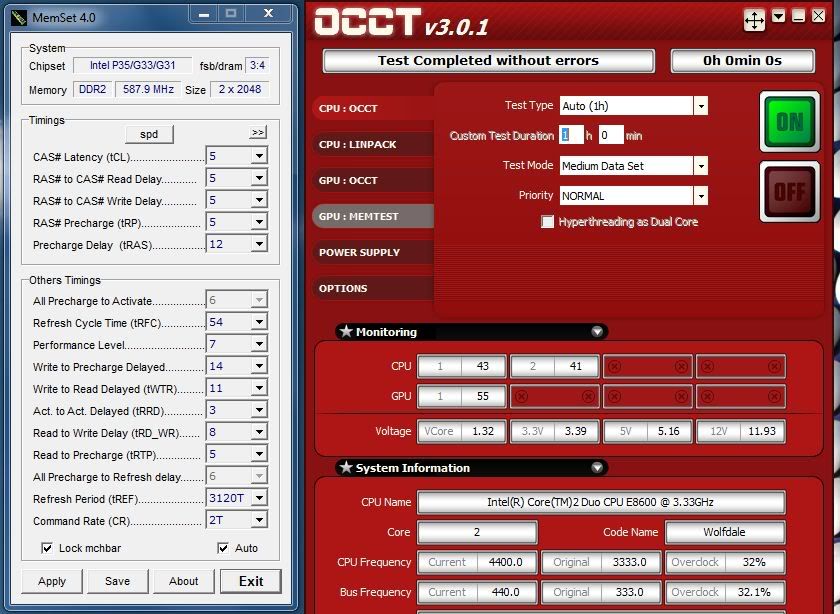
Task: Click the Wolfdale code name value
Action: pyautogui.click(x=725, y=532)
